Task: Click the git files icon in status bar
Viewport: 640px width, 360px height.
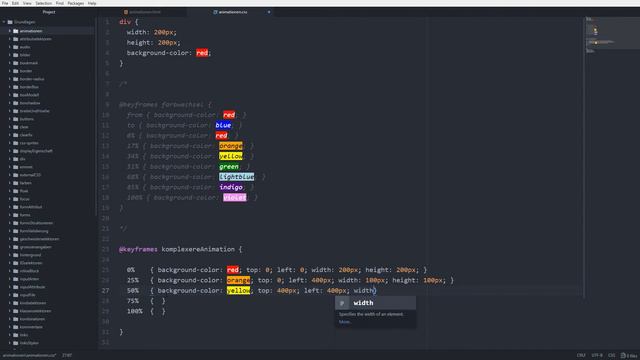Action: pyautogui.click(x=623, y=356)
